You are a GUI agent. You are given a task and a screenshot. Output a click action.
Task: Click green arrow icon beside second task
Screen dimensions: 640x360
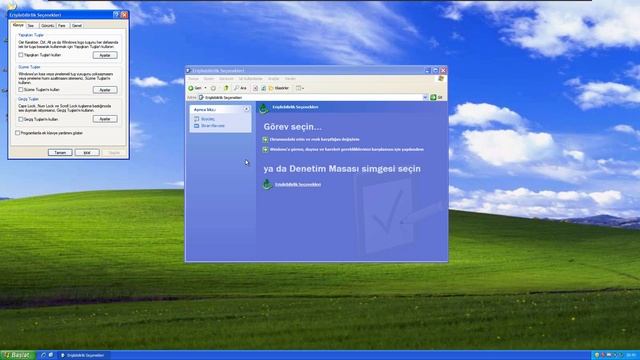265,150
